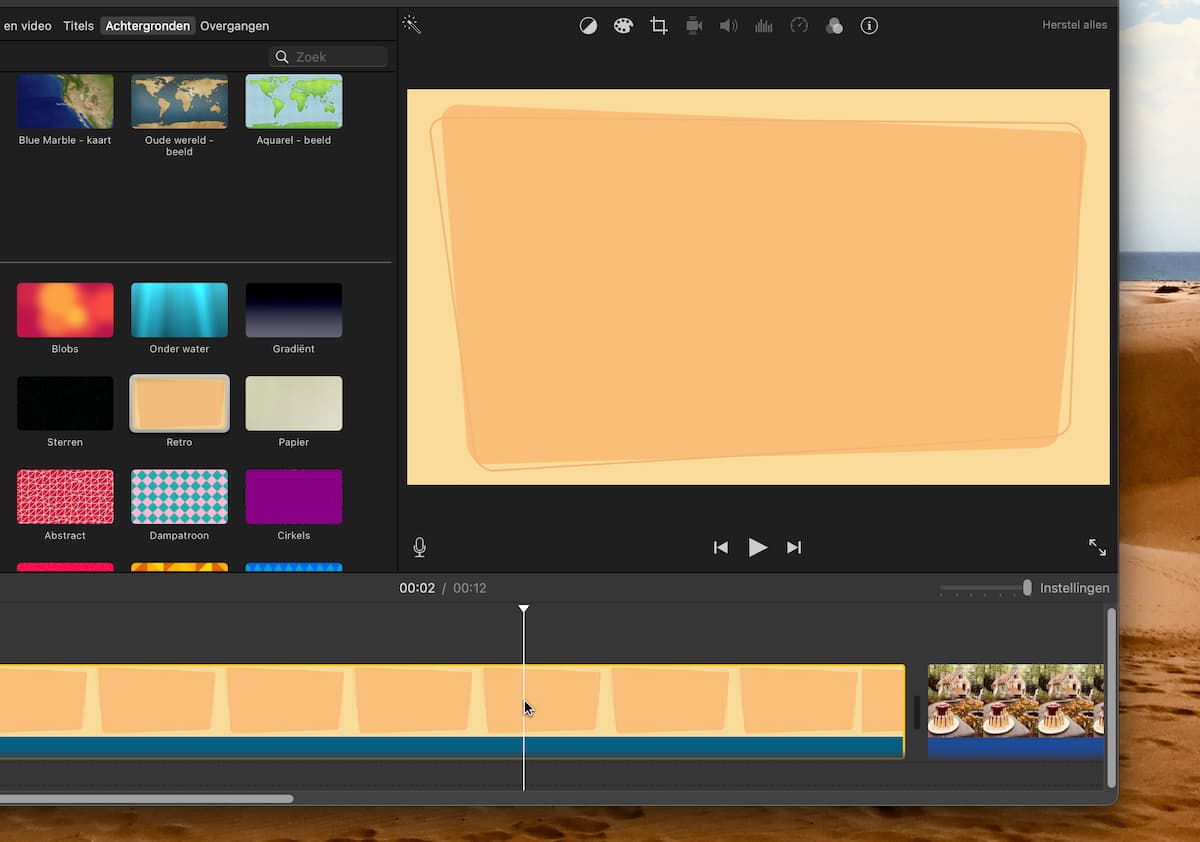Image resolution: width=1200 pixels, height=842 pixels.
Task: Open noise reduction and equalizer icon
Action: pyautogui.click(x=764, y=26)
